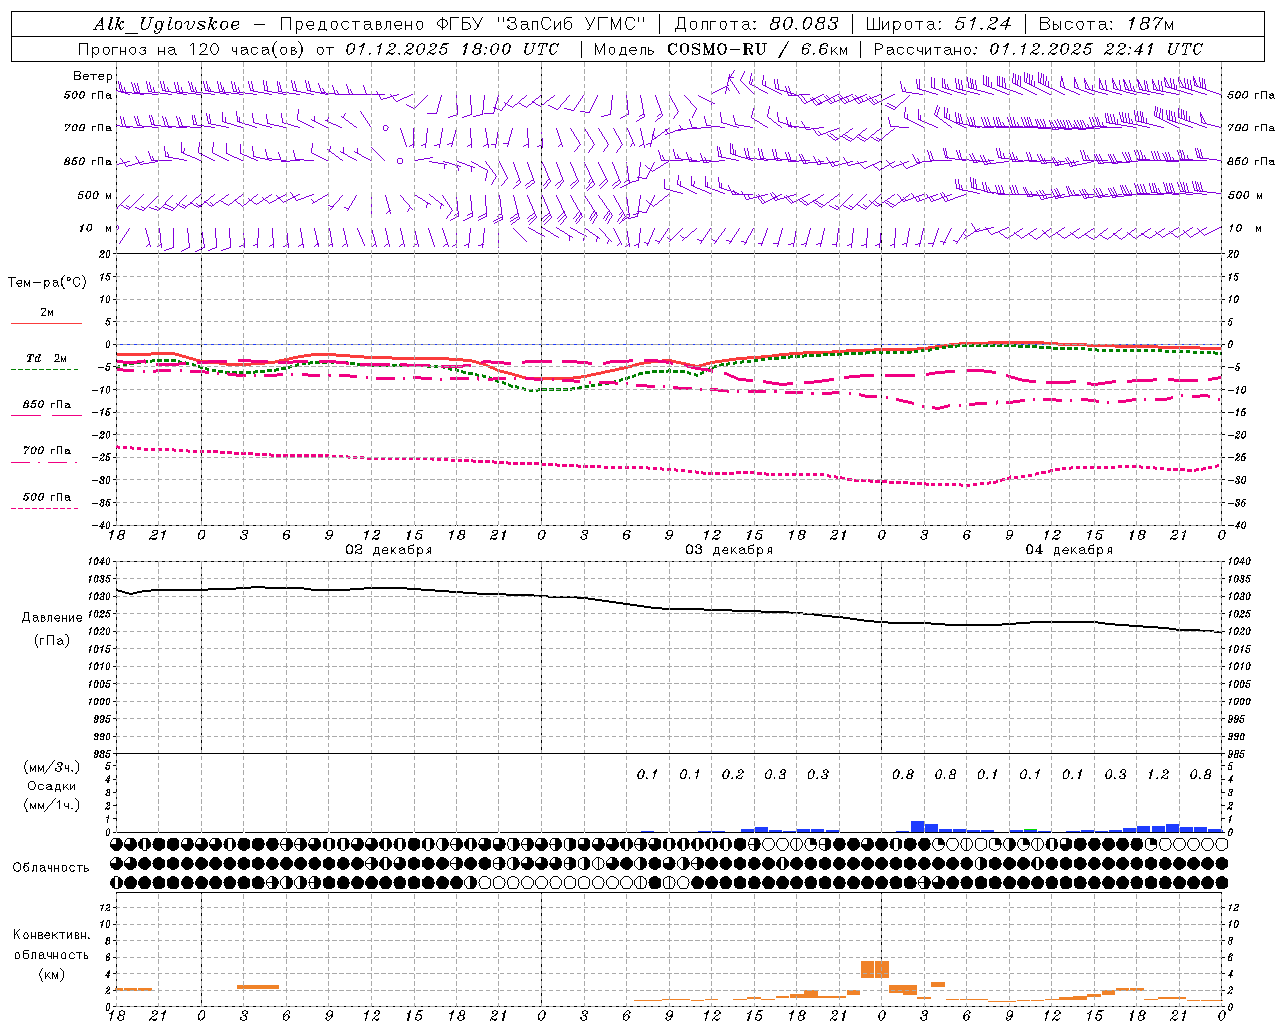Viewport: 1280px width, 1024px height.
Task: Click the '0.2' three-hour precipitation value
Action: point(733,774)
